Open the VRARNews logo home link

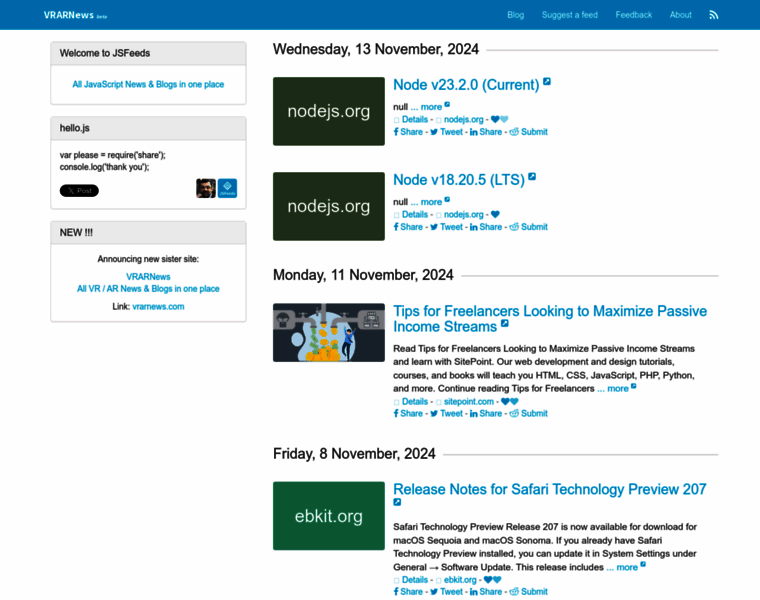[x=75, y=15]
